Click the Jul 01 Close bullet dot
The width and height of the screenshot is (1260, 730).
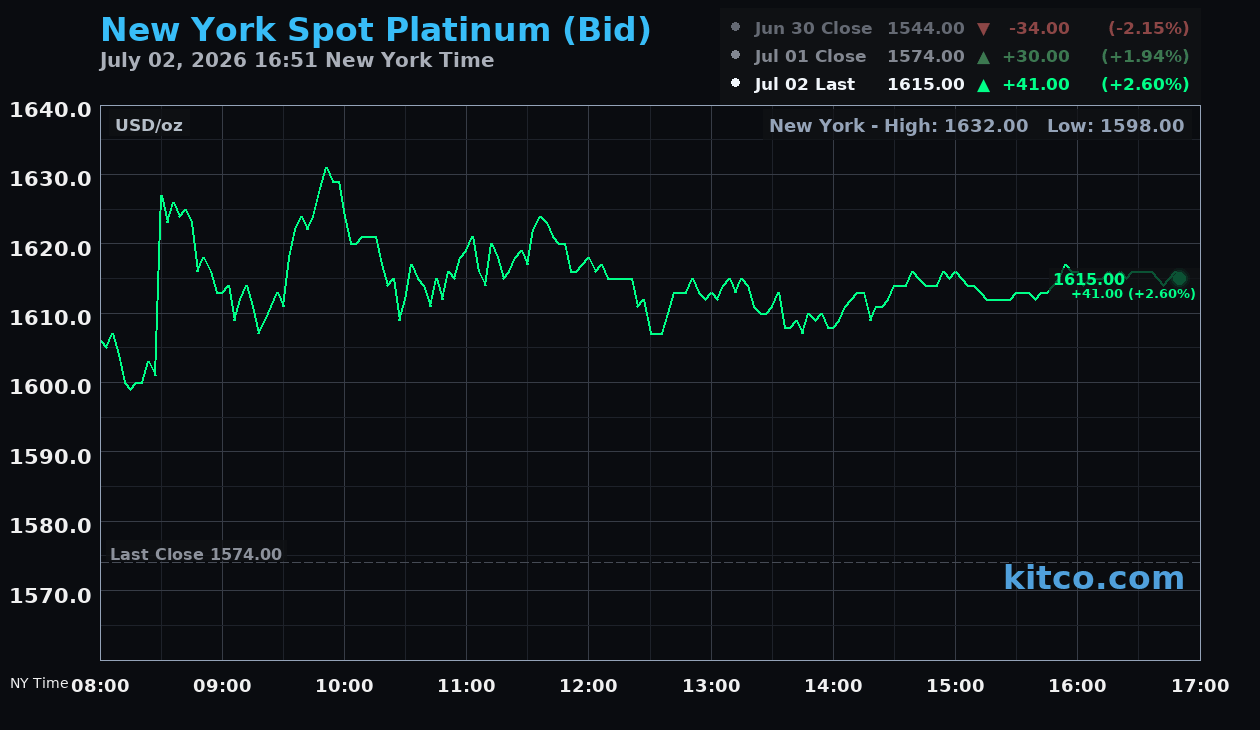pyautogui.click(x=736, y=56)
